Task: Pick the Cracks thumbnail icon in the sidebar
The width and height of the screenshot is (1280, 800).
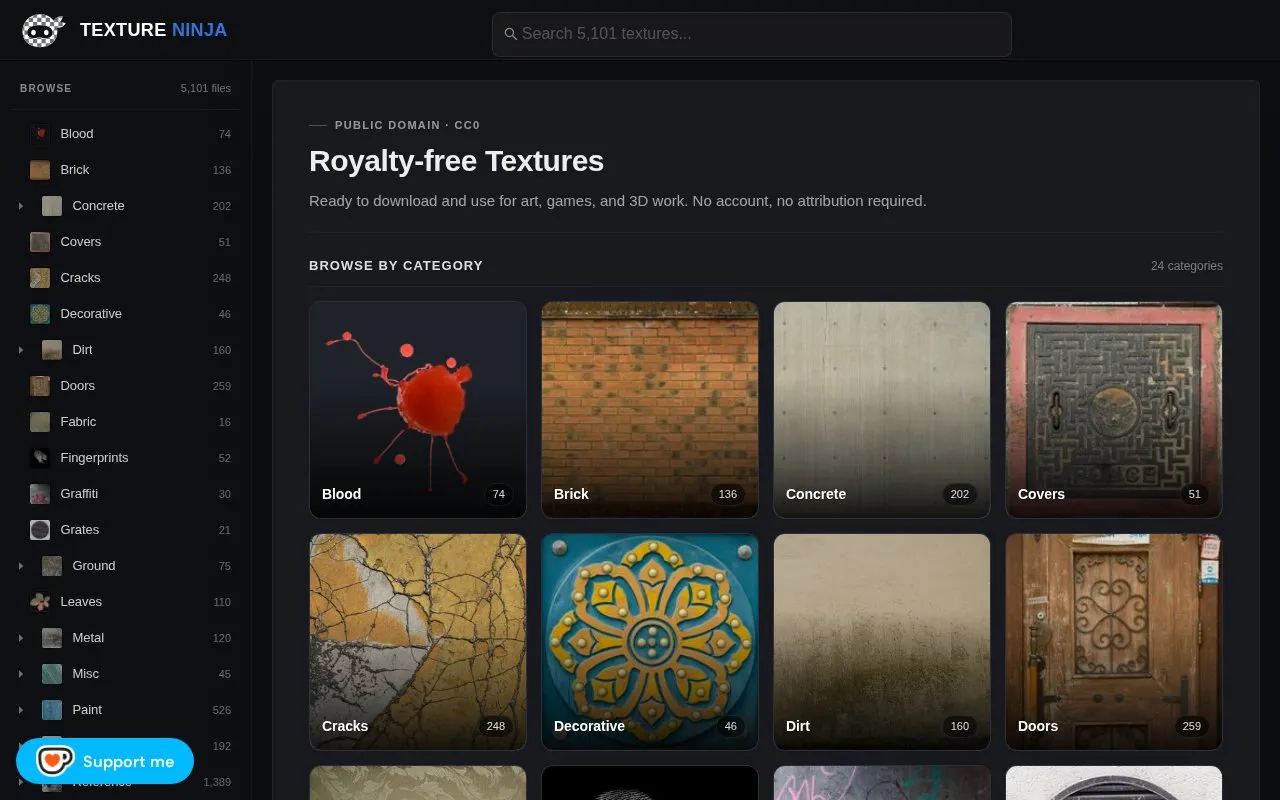Action: coord(40,277)
